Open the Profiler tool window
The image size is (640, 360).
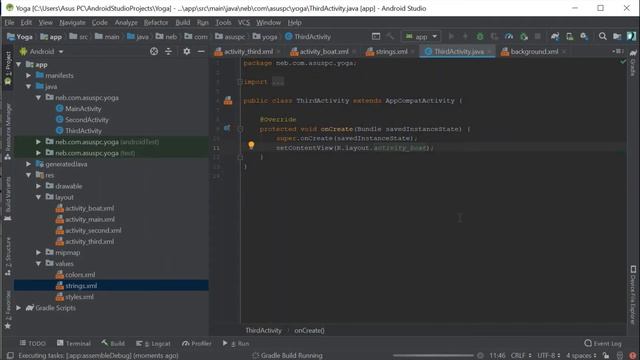(197, 344)
